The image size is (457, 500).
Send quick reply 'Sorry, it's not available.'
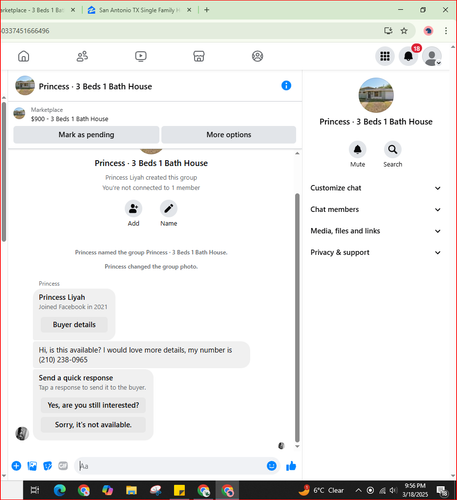click(93, 425)
